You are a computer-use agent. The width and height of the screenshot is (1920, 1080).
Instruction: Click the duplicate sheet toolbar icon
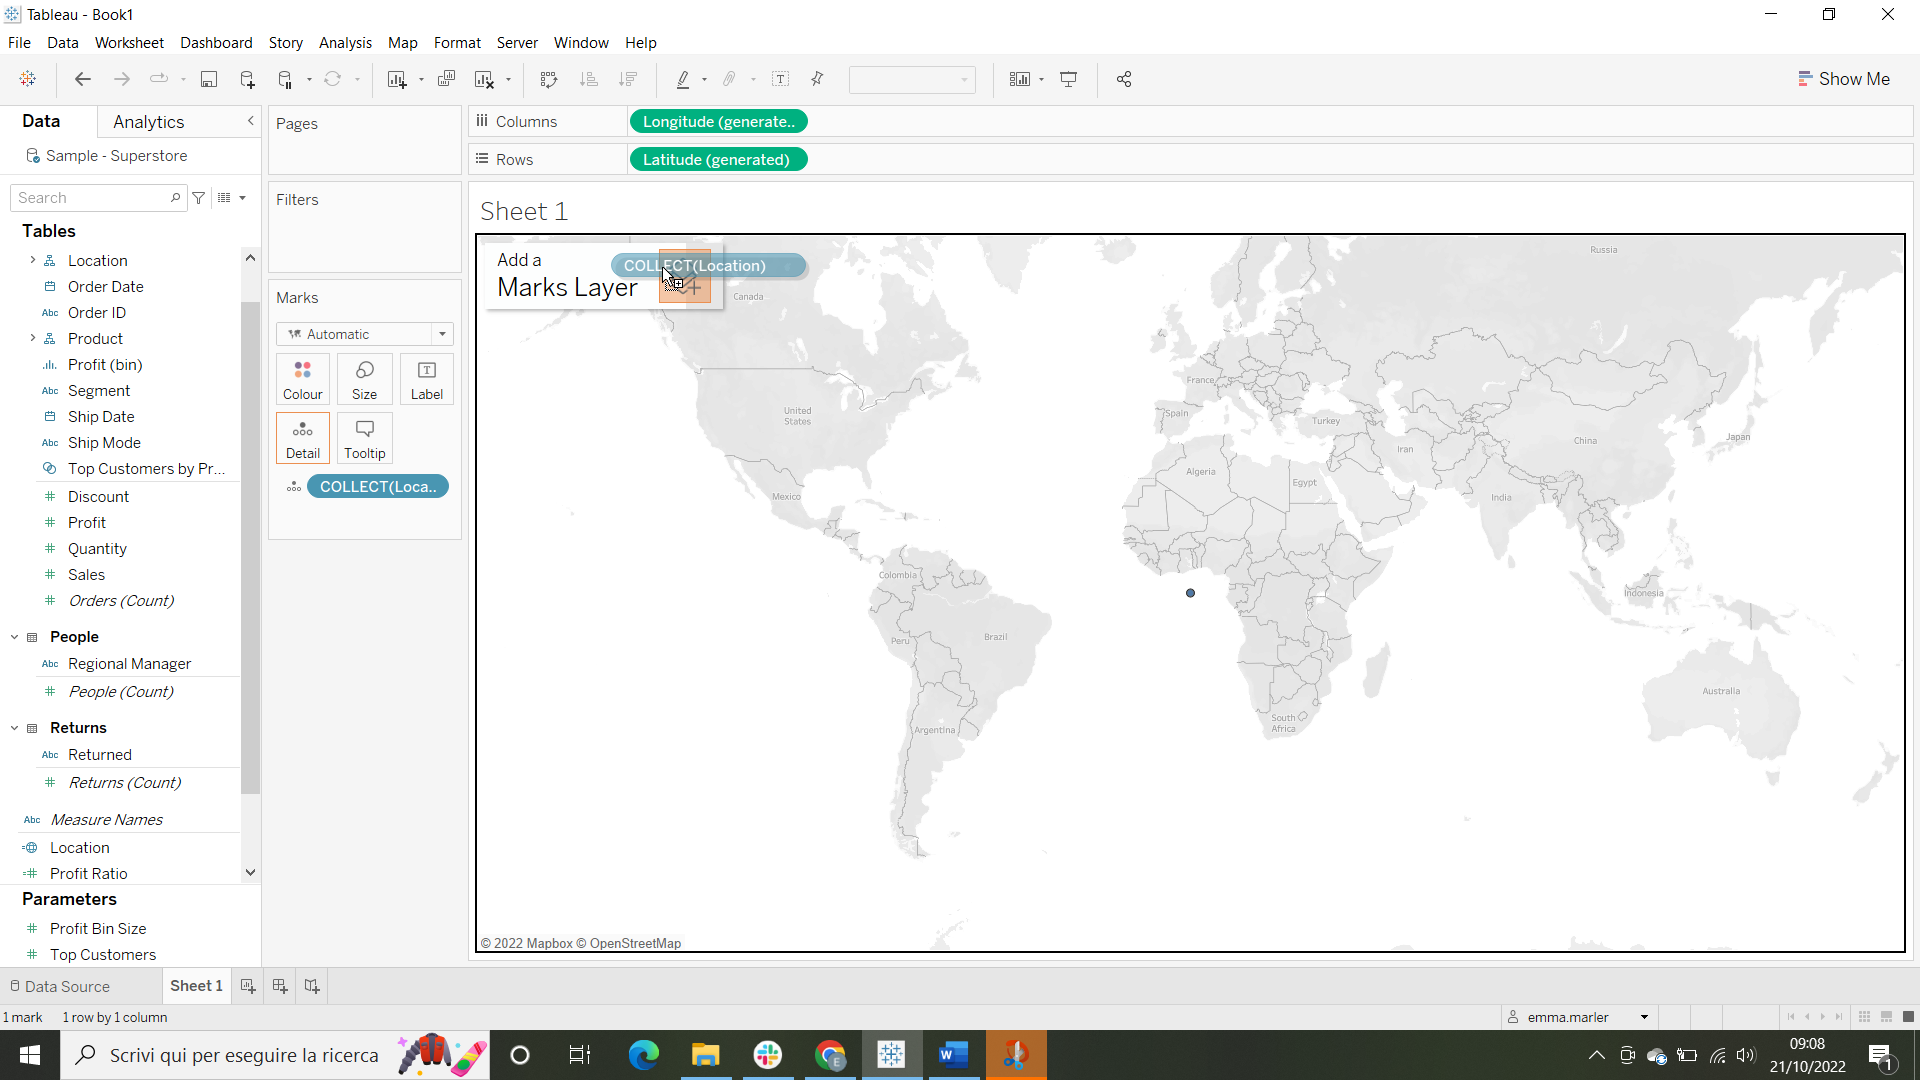(447, 79)
